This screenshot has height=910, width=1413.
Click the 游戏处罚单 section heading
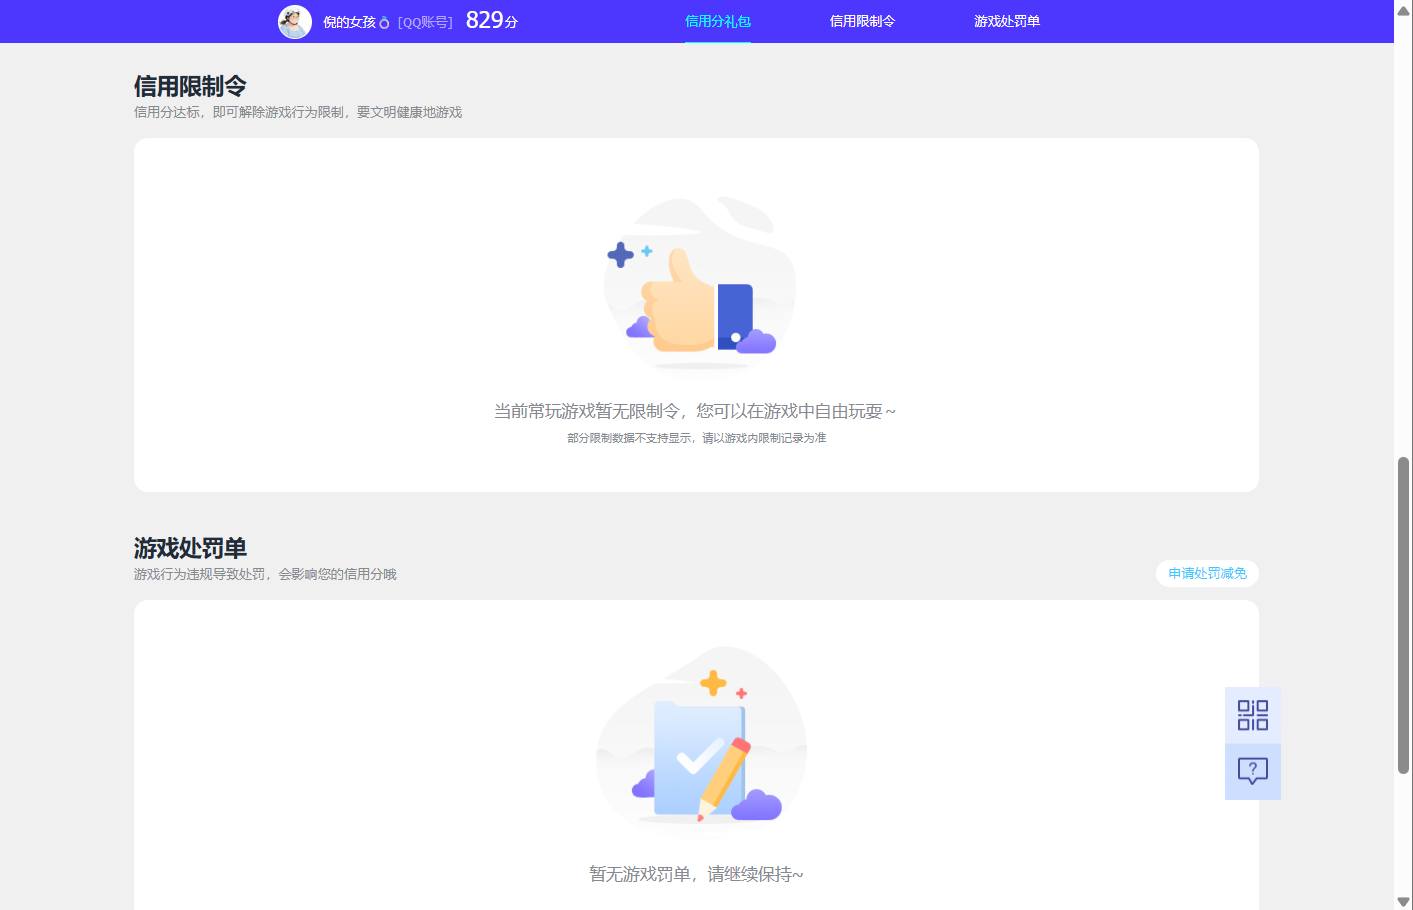coord(190,548)
